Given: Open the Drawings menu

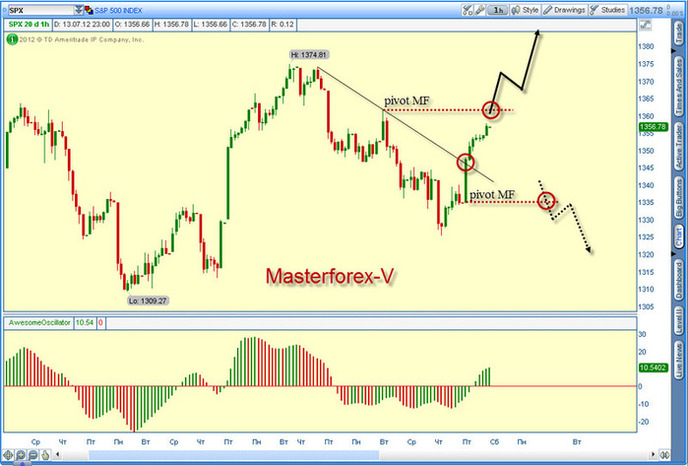Looking at the screenshot, I should pyautogui.click(x=564, y=10).
